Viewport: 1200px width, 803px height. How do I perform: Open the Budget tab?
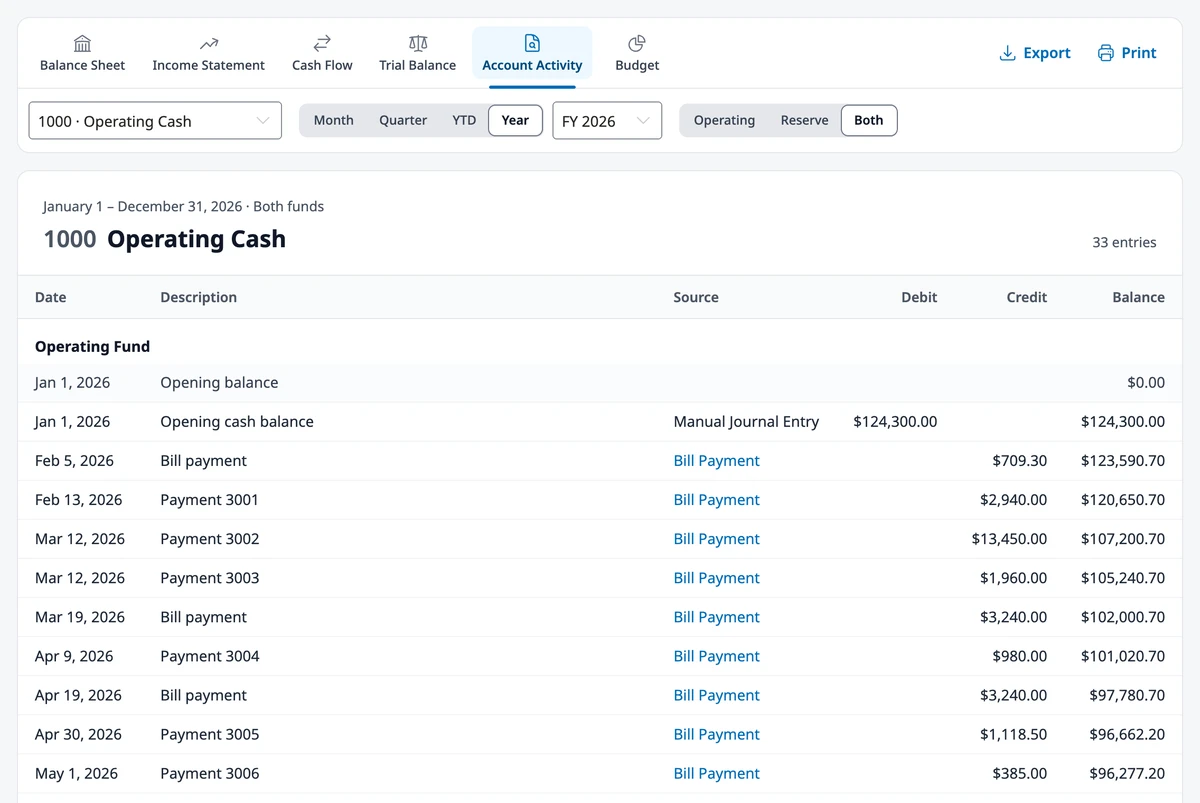click(x=637, y=53)
